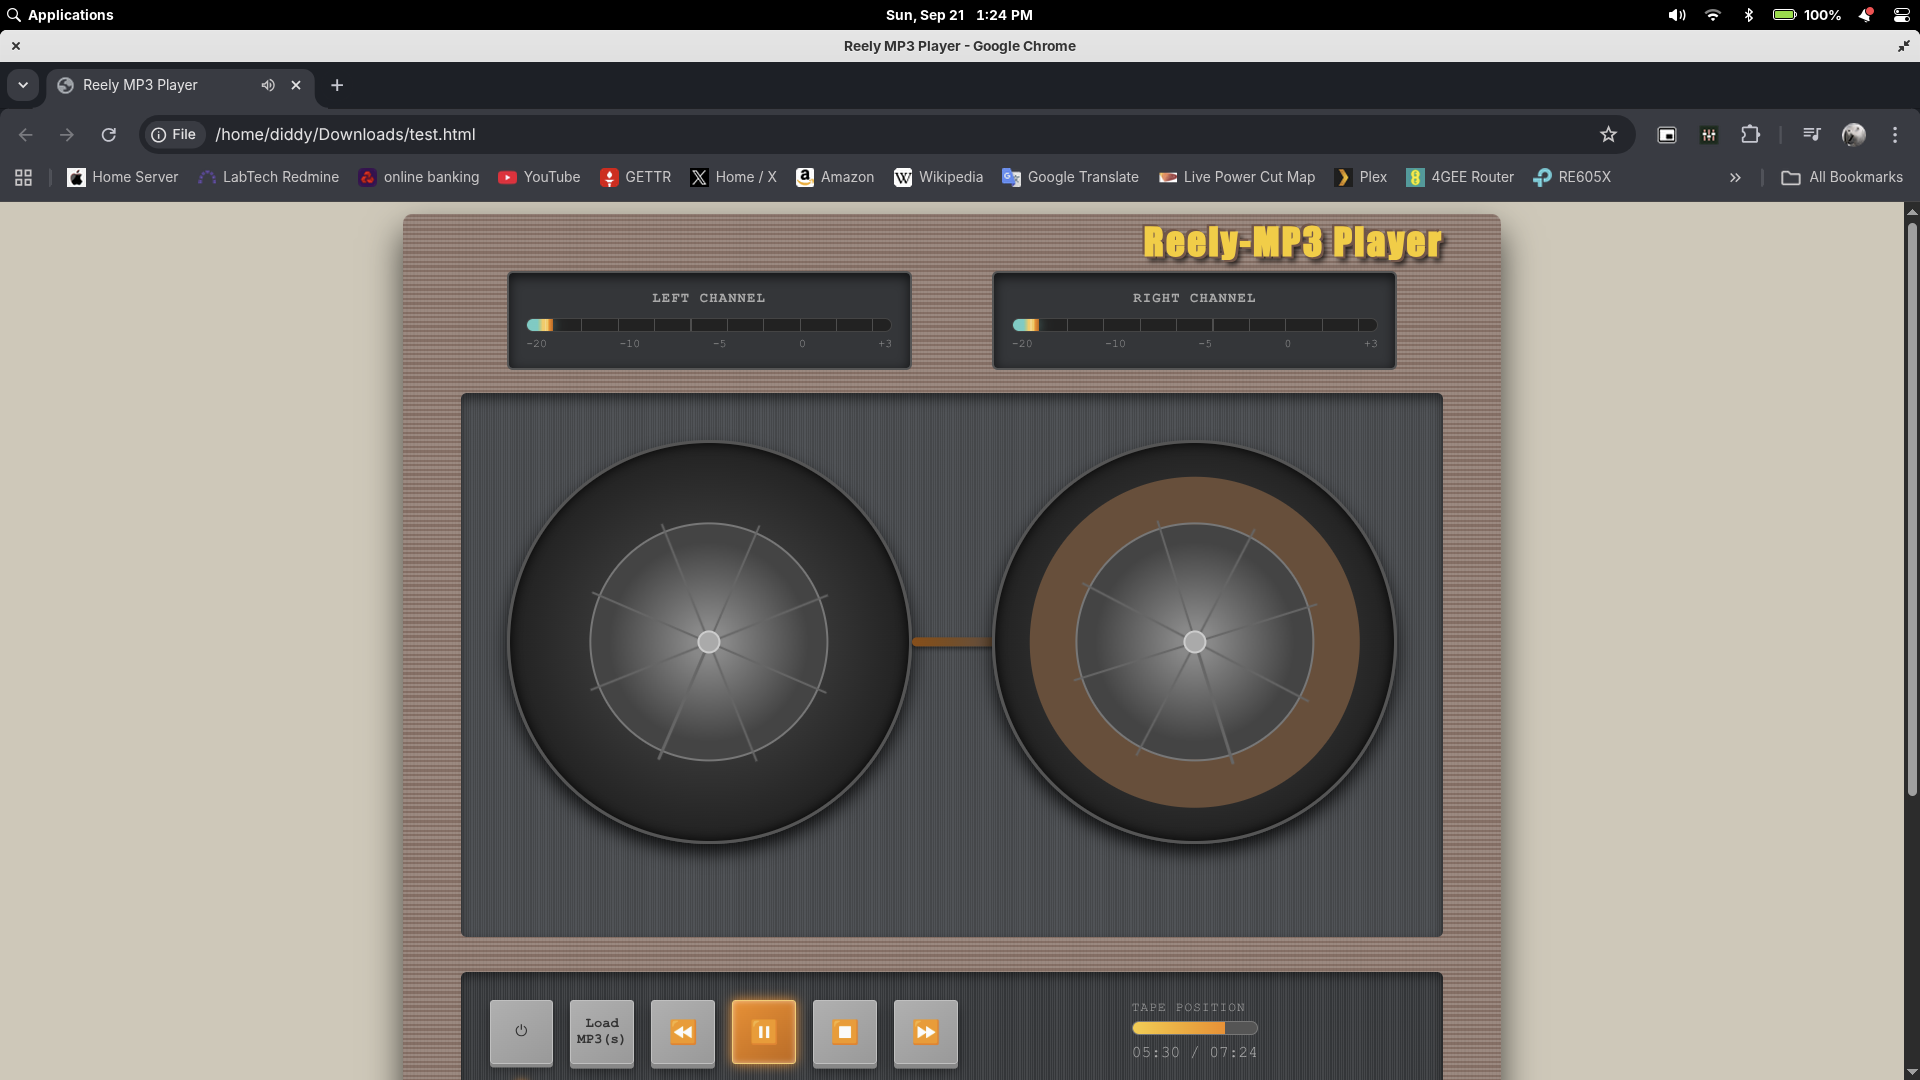Reload the page
This screenshot has width=1920, height=1080.
point(109,134)
